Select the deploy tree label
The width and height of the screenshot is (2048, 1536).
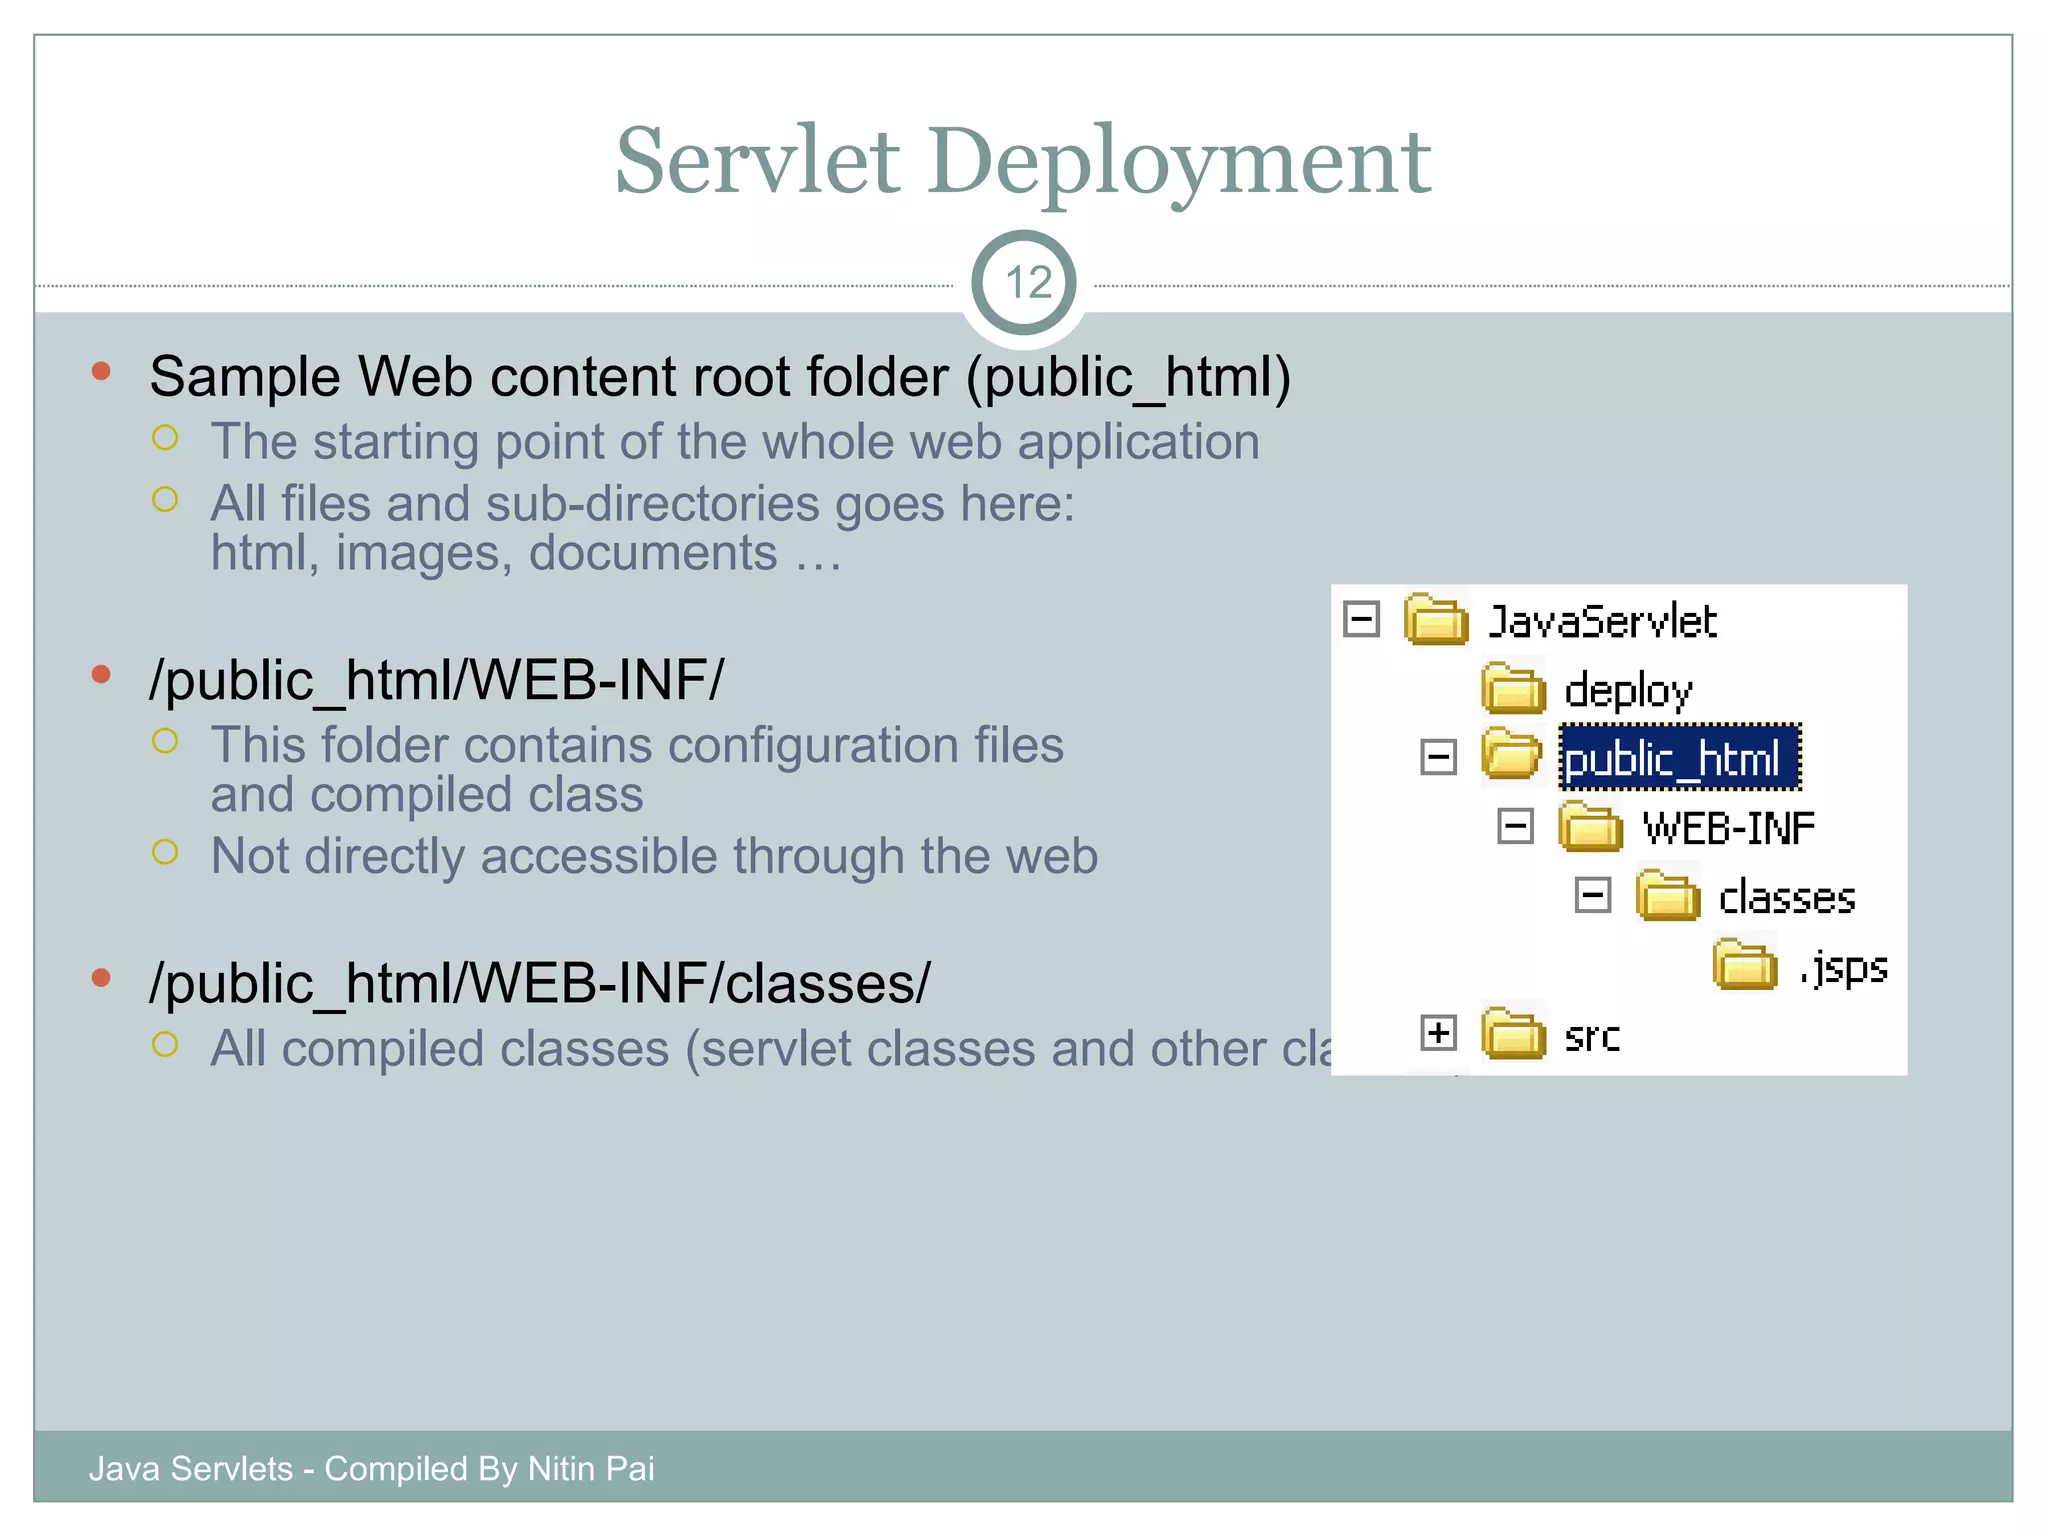pos(1628,690)
